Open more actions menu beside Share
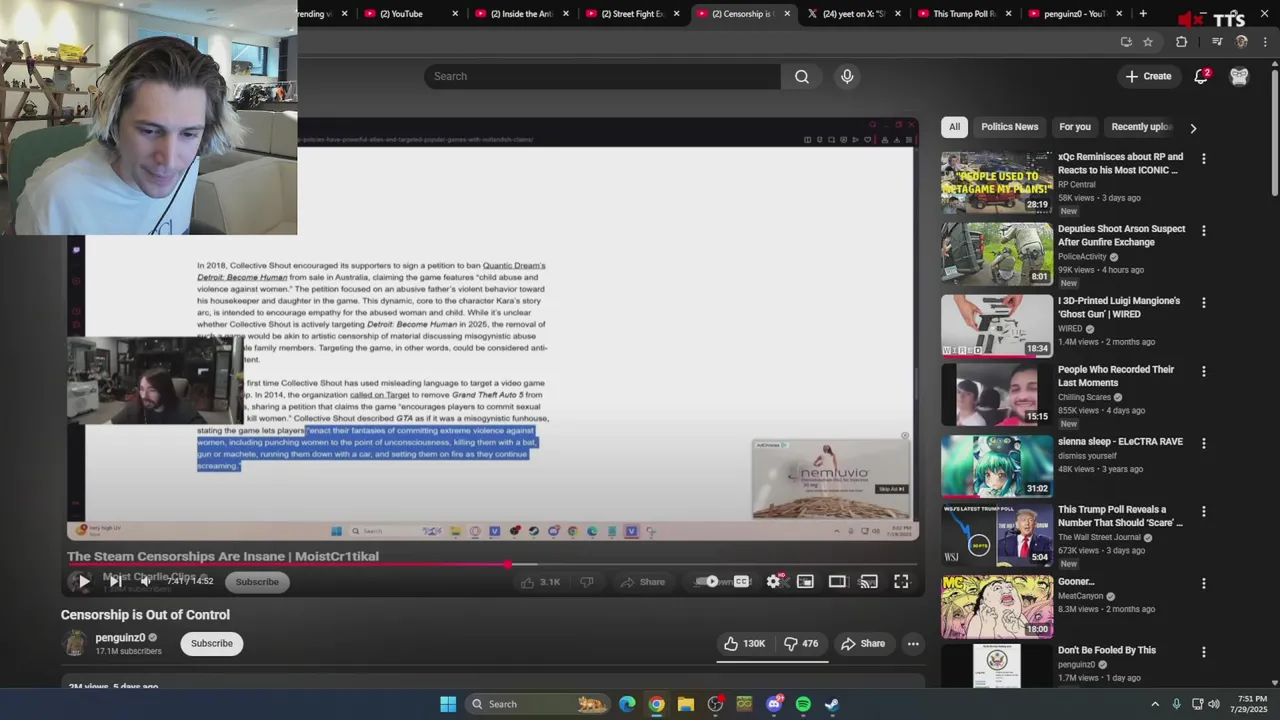 coord(913,644)
